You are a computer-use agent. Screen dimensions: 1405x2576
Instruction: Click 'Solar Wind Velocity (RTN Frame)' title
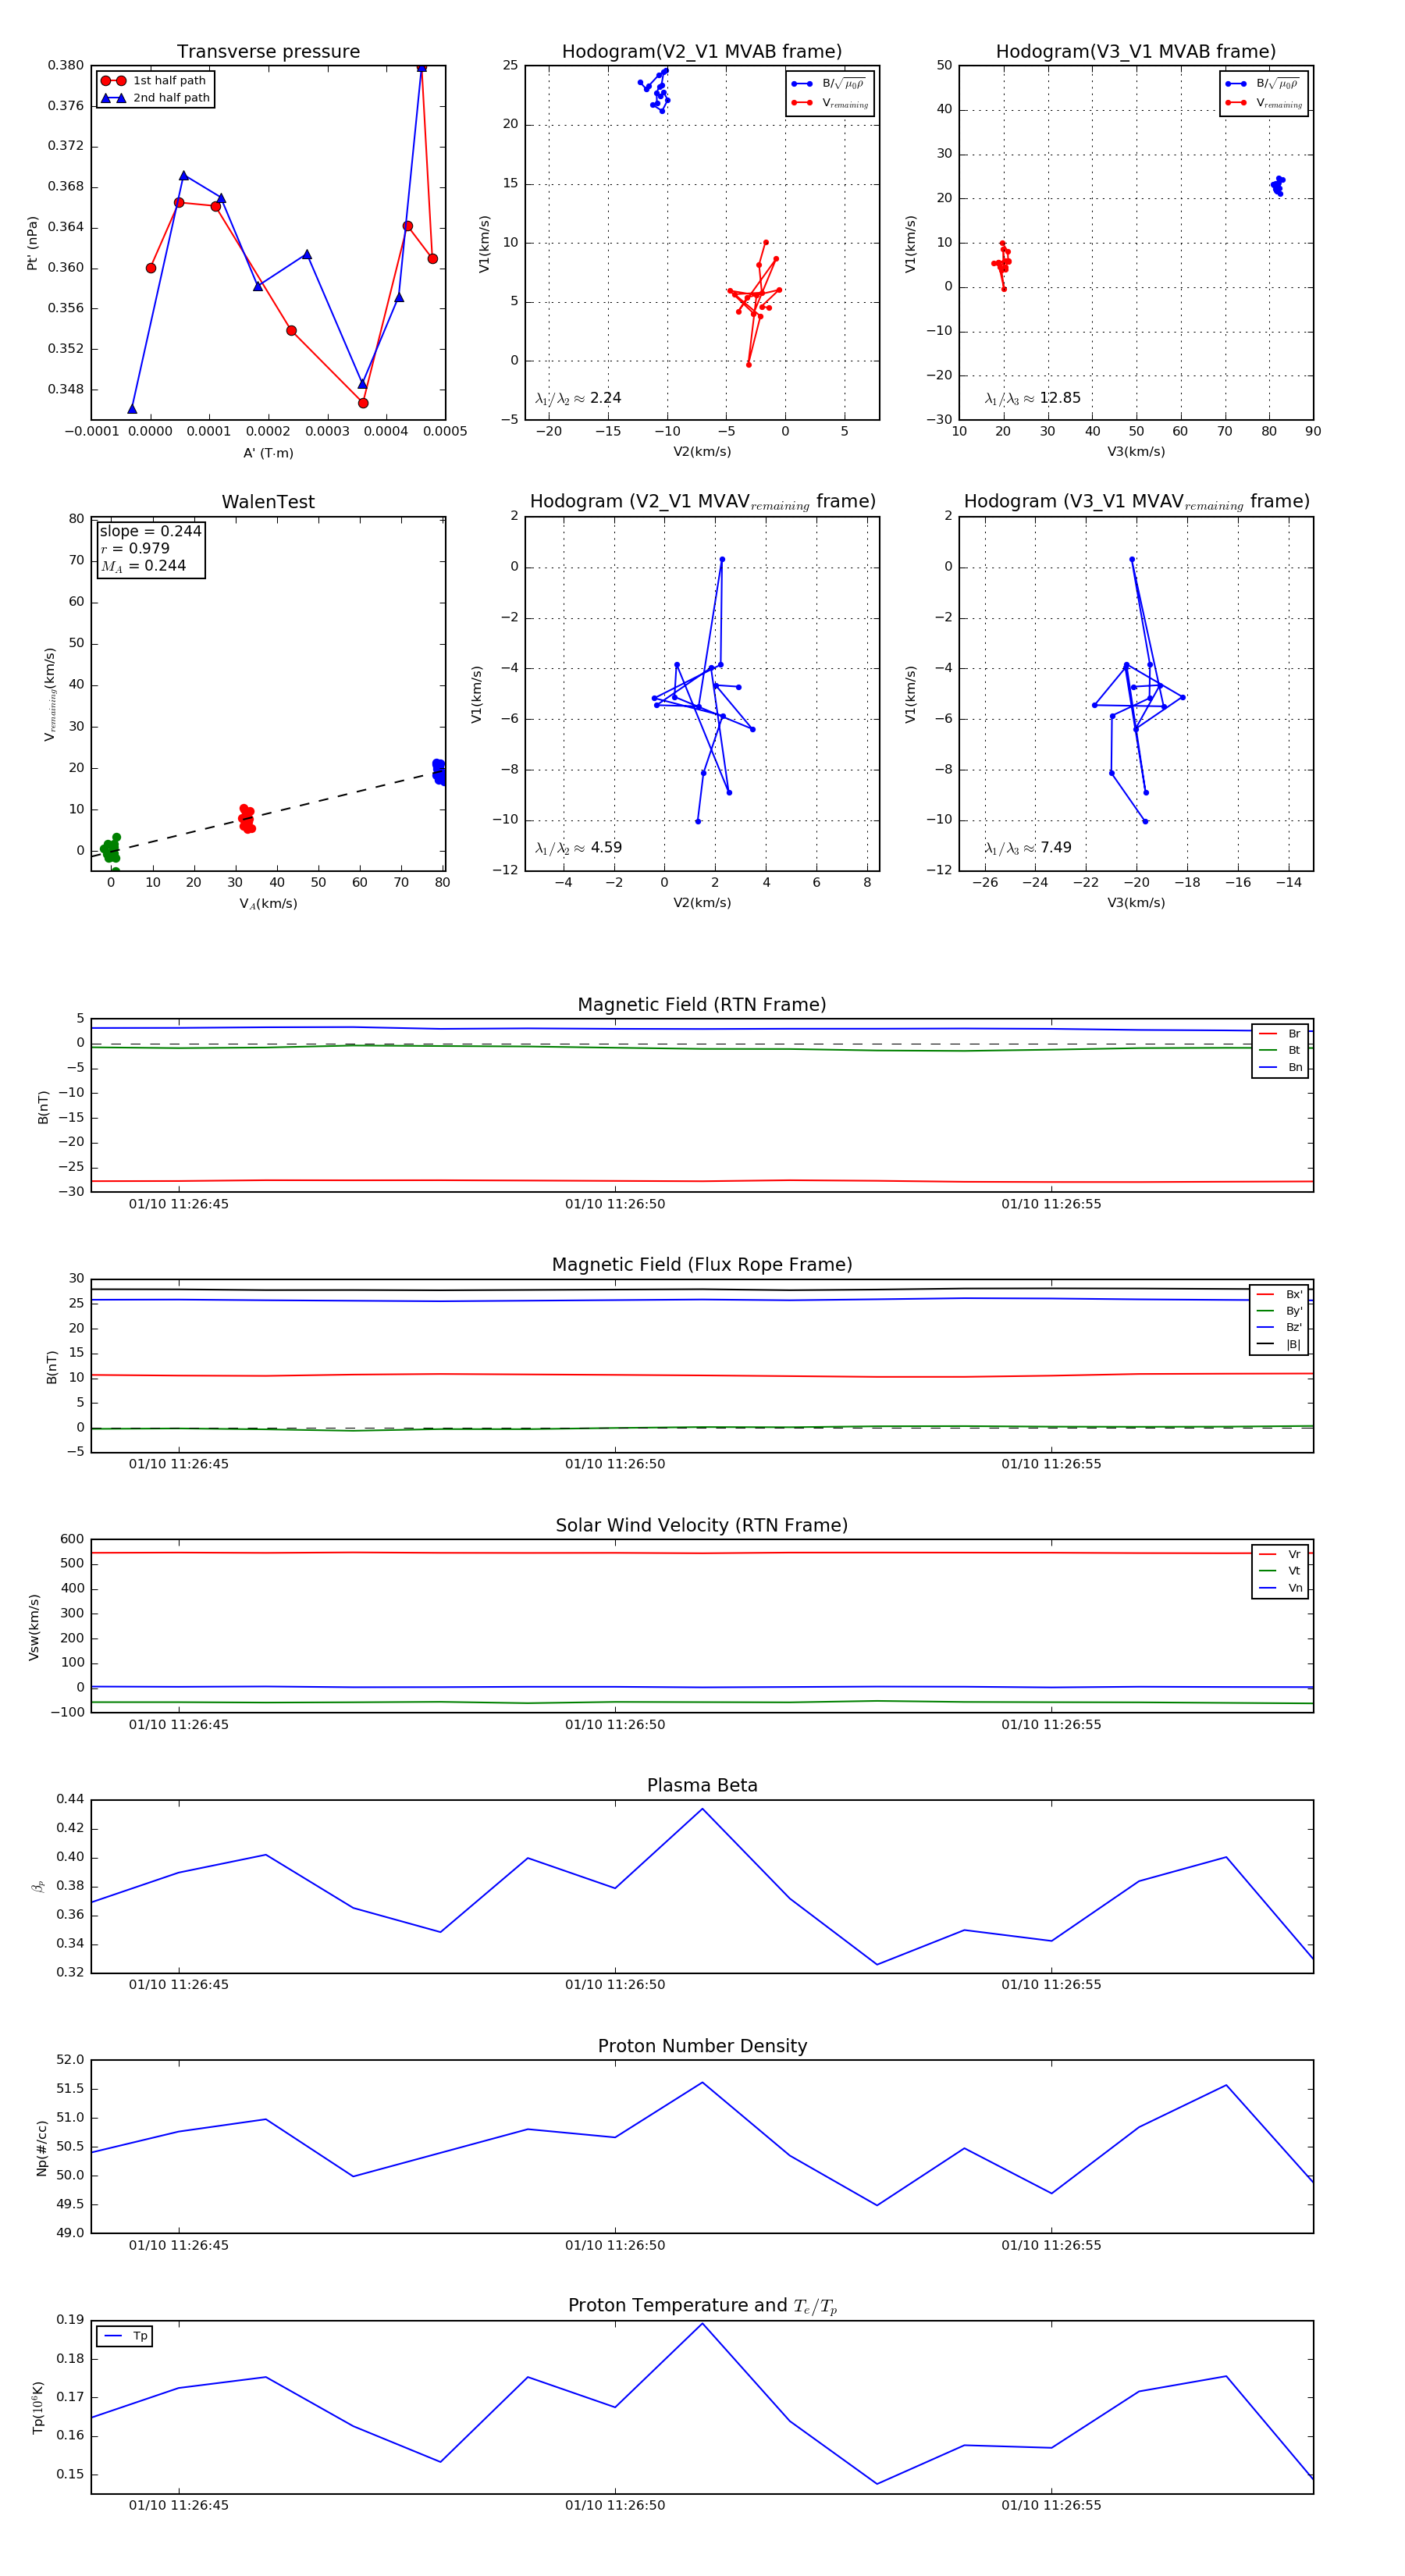[x=702, y=1526]
